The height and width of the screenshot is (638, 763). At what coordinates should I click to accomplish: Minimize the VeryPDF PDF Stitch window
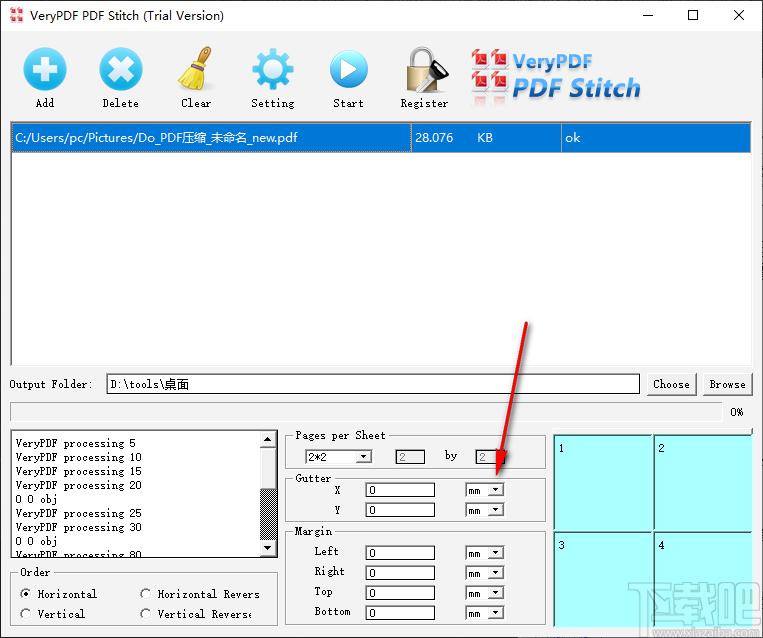tap(648, 15)
